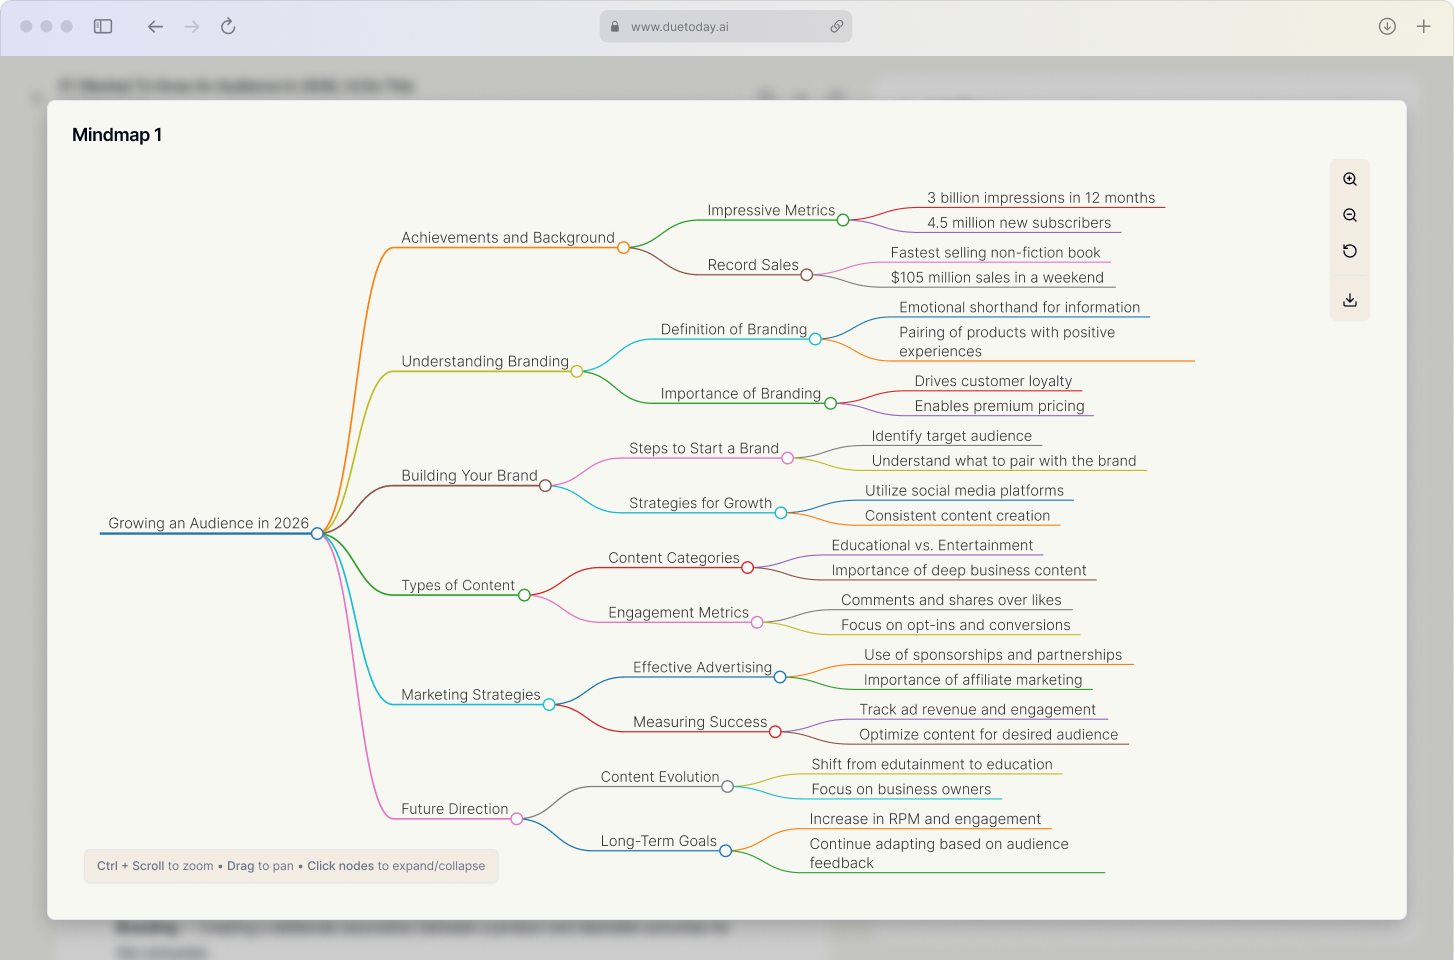
Task: Collapse the Achievements and Background branch node
Action: tap(623, 246)
